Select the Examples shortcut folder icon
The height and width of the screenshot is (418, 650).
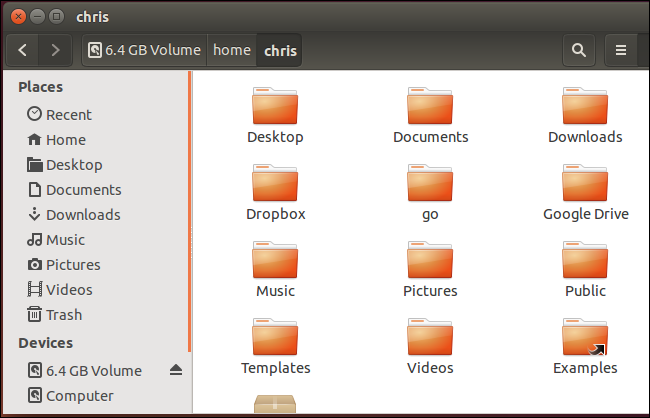click(585, 337)
